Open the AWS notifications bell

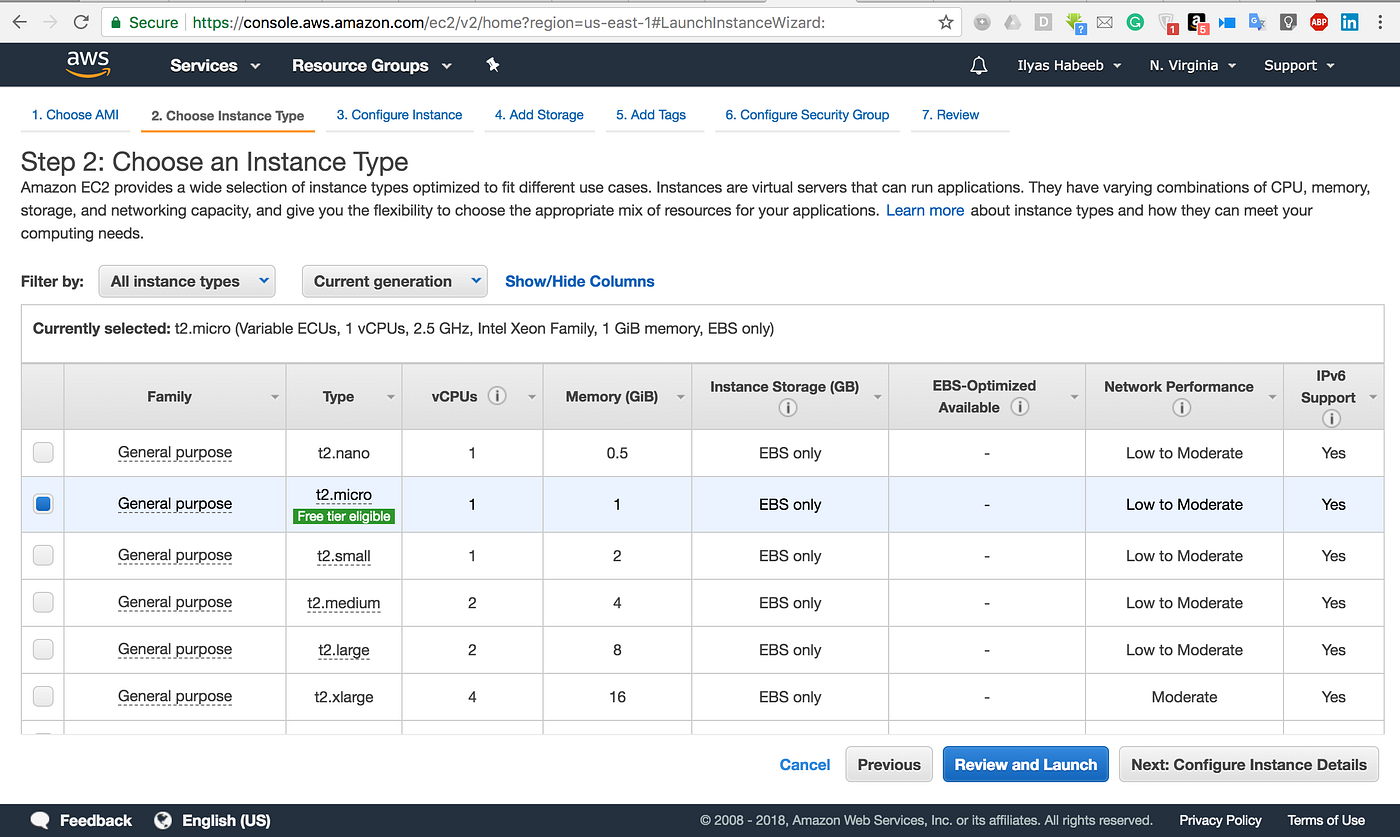pos(978,65)
